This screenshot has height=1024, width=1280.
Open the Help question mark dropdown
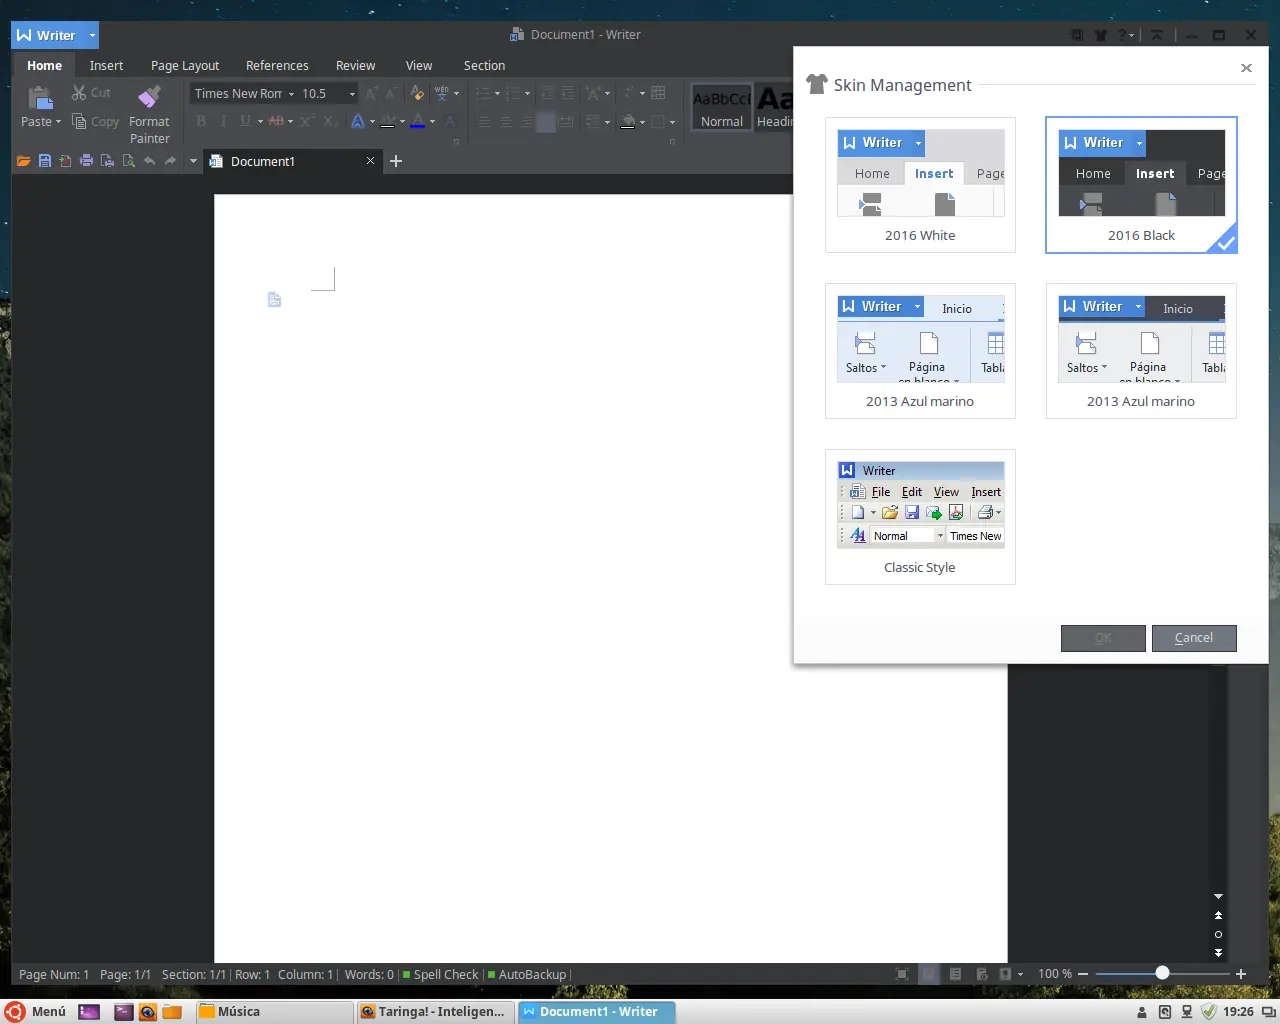1126,35
